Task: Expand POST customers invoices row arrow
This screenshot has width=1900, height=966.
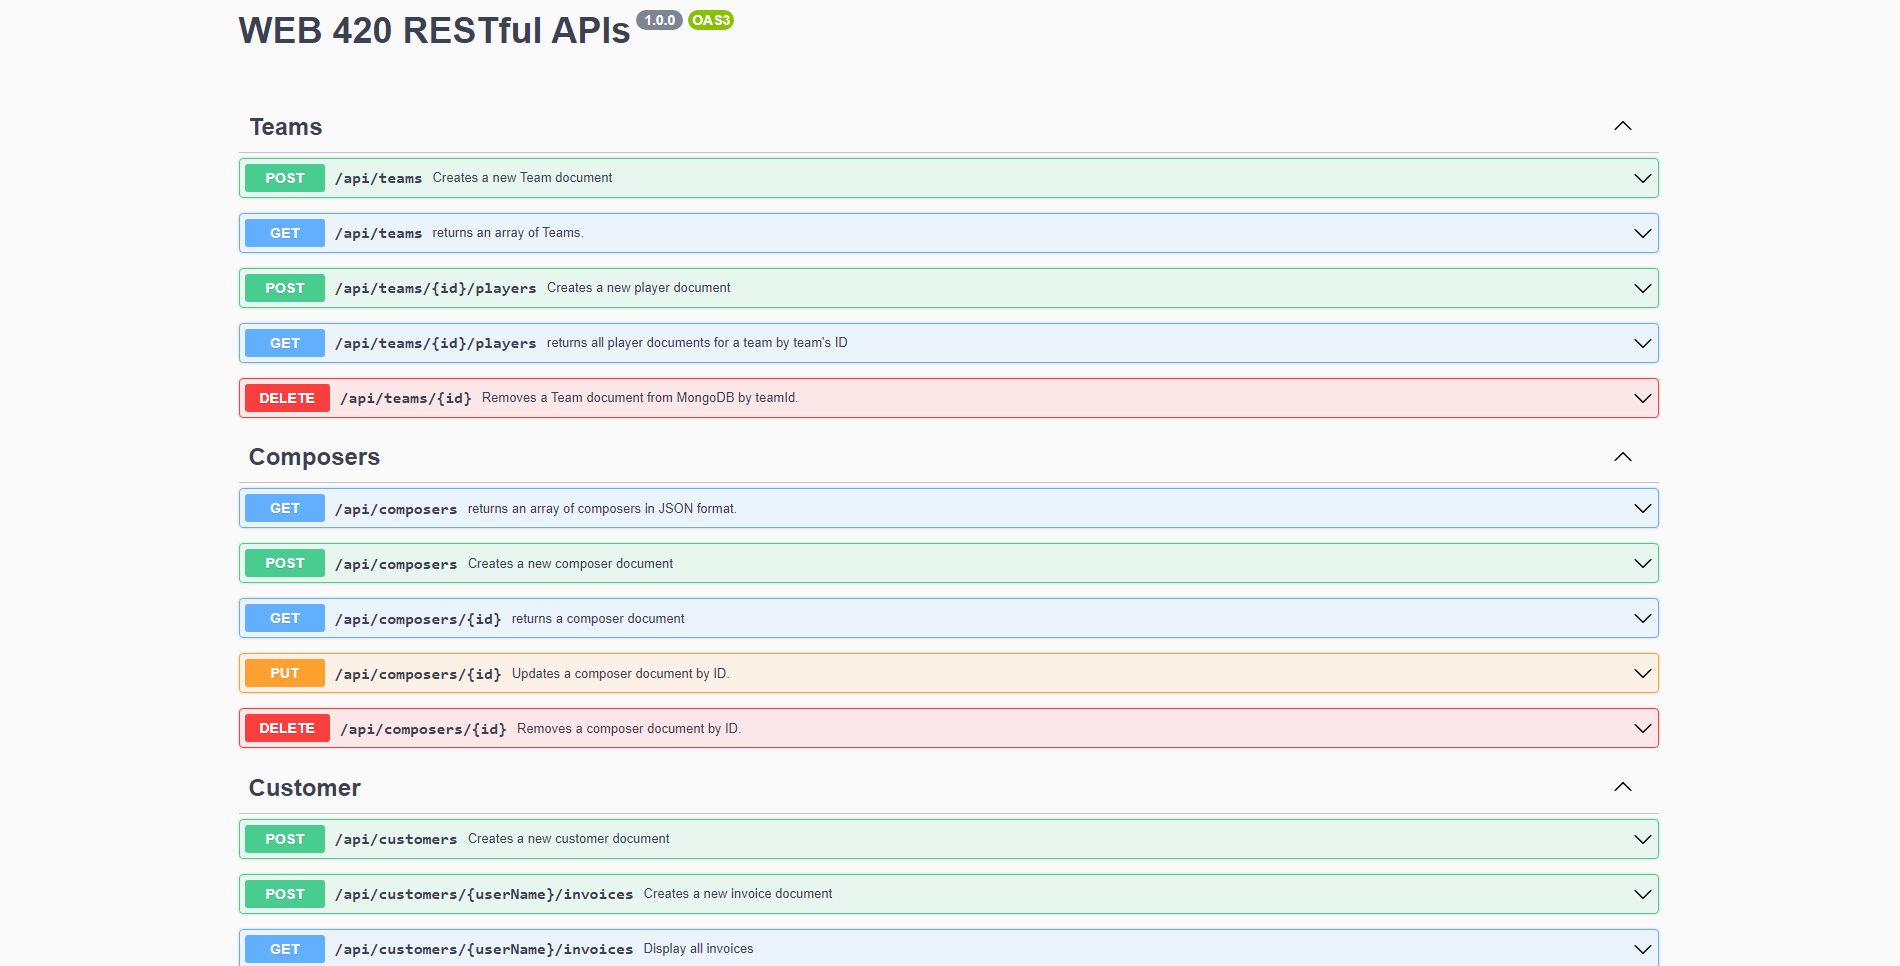Action: [1642, 894]
